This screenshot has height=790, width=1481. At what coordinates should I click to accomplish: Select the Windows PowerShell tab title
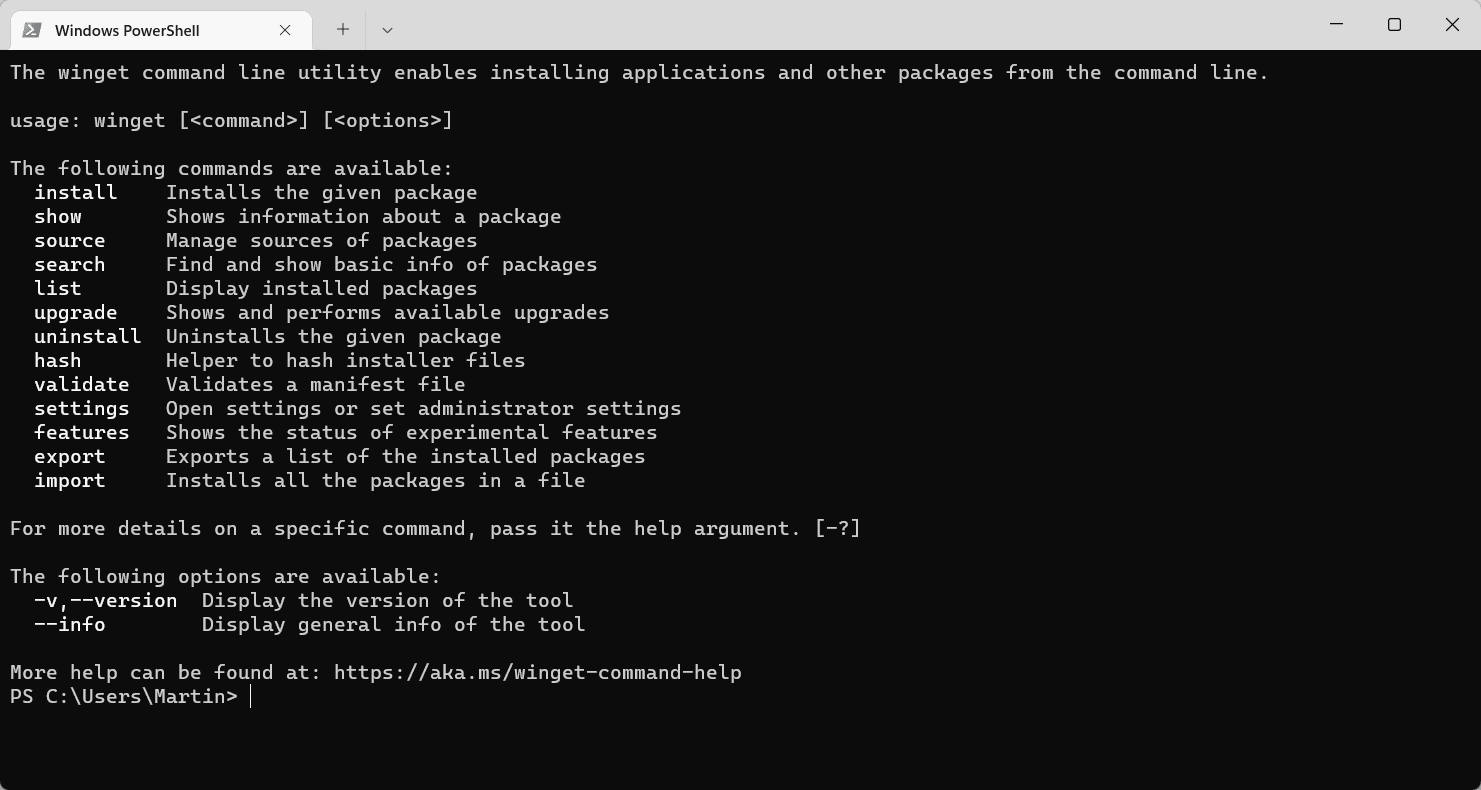tap(127, 30)
